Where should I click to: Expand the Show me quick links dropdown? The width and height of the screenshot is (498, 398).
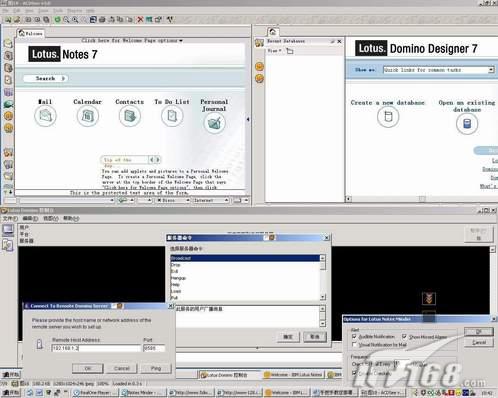491,70
